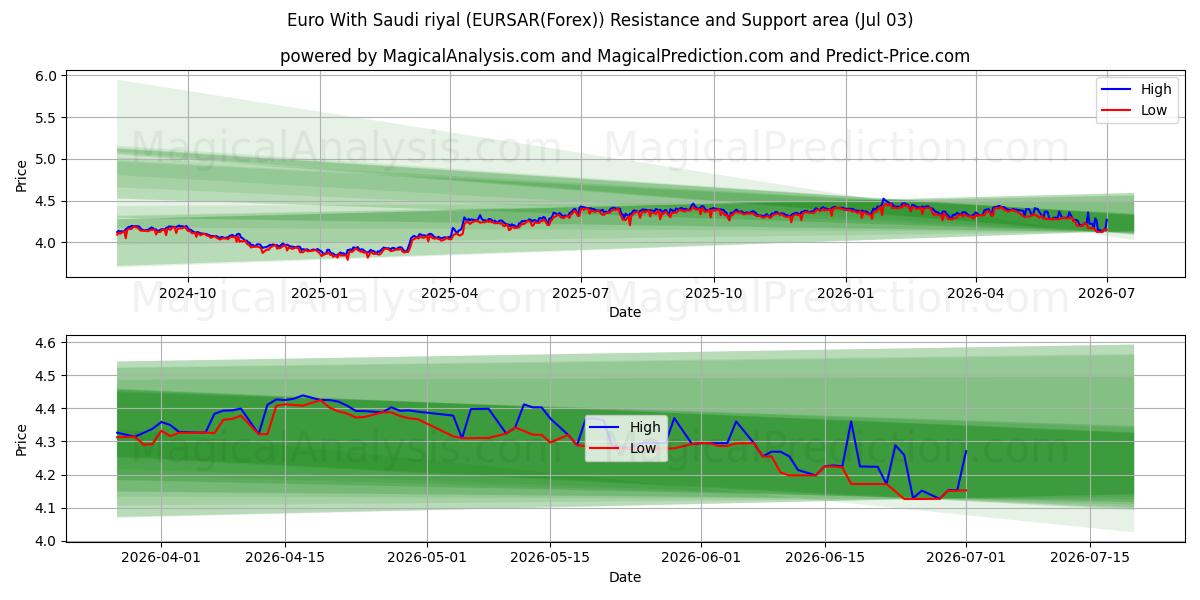Click the '2025-10' date tick label
The width and height of the screenshot is (1200, 600).
click(x=713, y=293)
